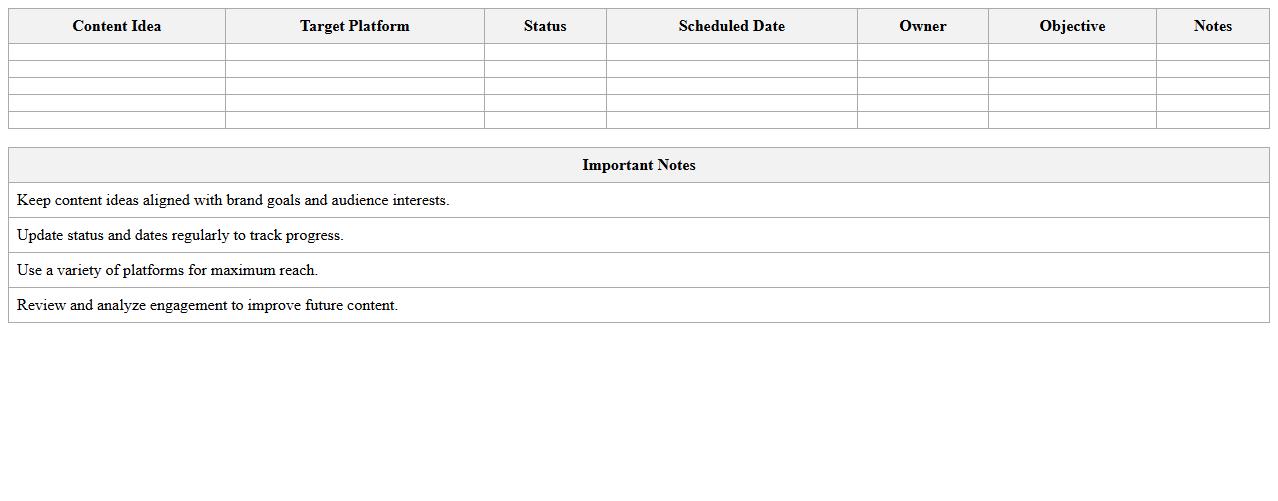Click the first empty Owner cell
Image resolution: width=1278 pixels, height=501 pixels.
(922, 52)
